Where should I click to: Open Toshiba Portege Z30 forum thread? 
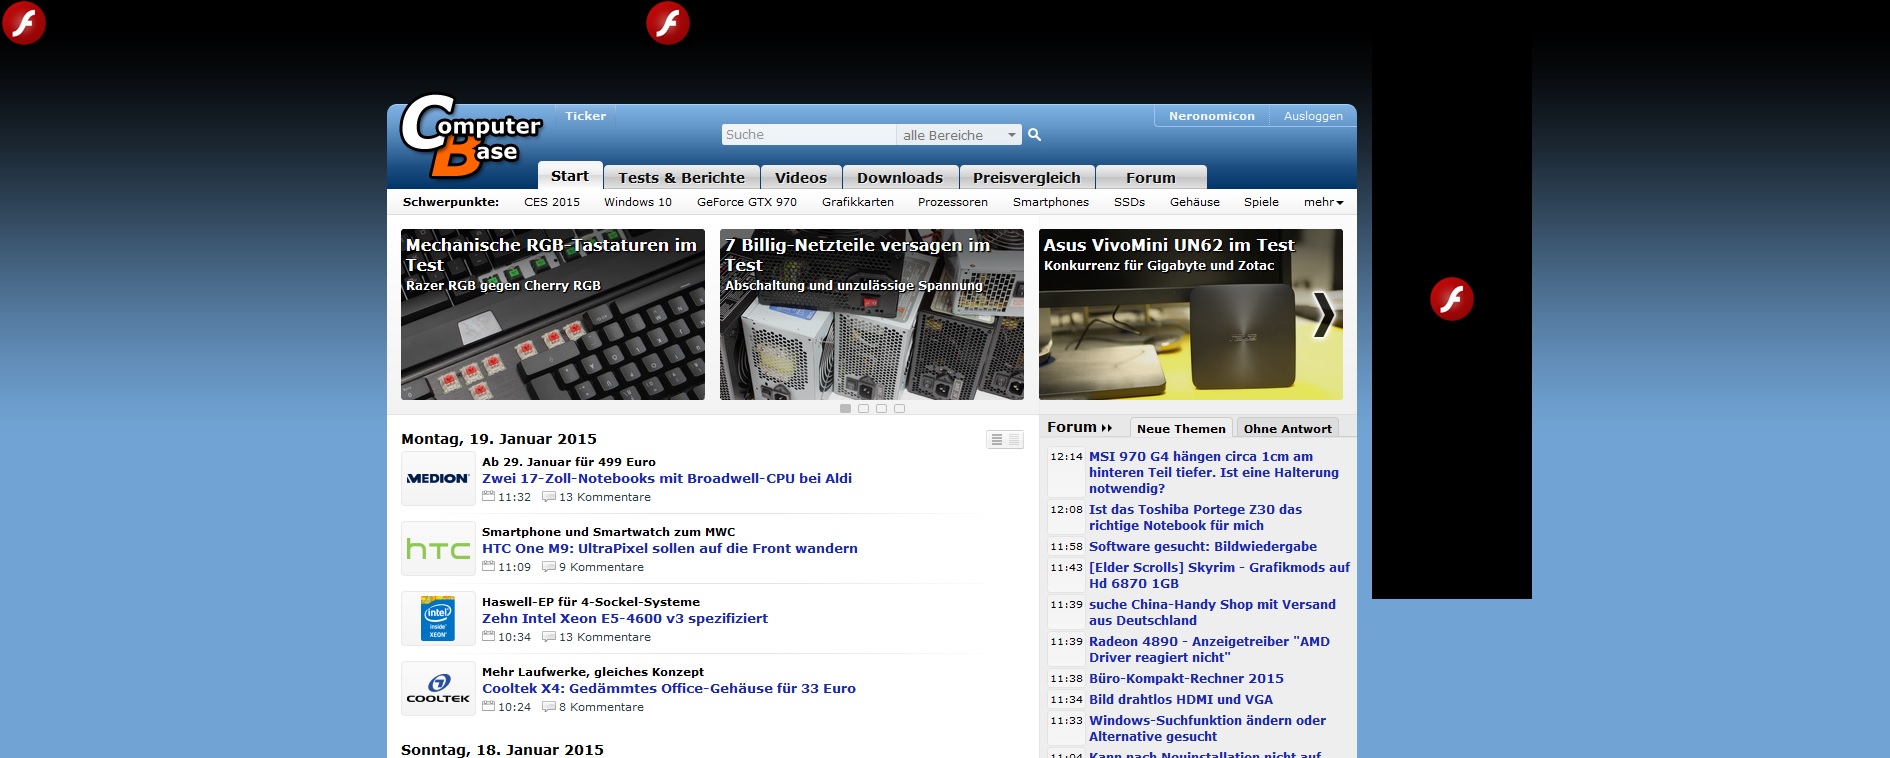pos(1196,517)
